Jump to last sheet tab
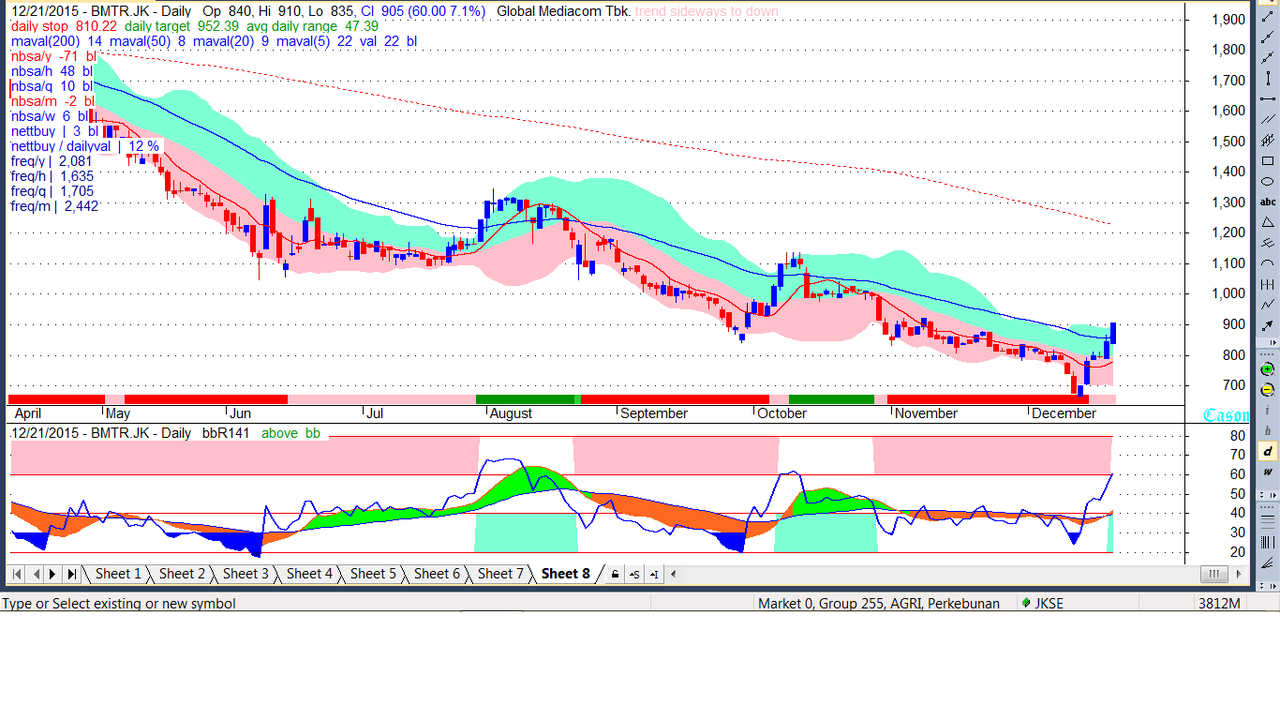This screenshot has height=720, width=1280. pyautogui.click(x=71, y=574)
